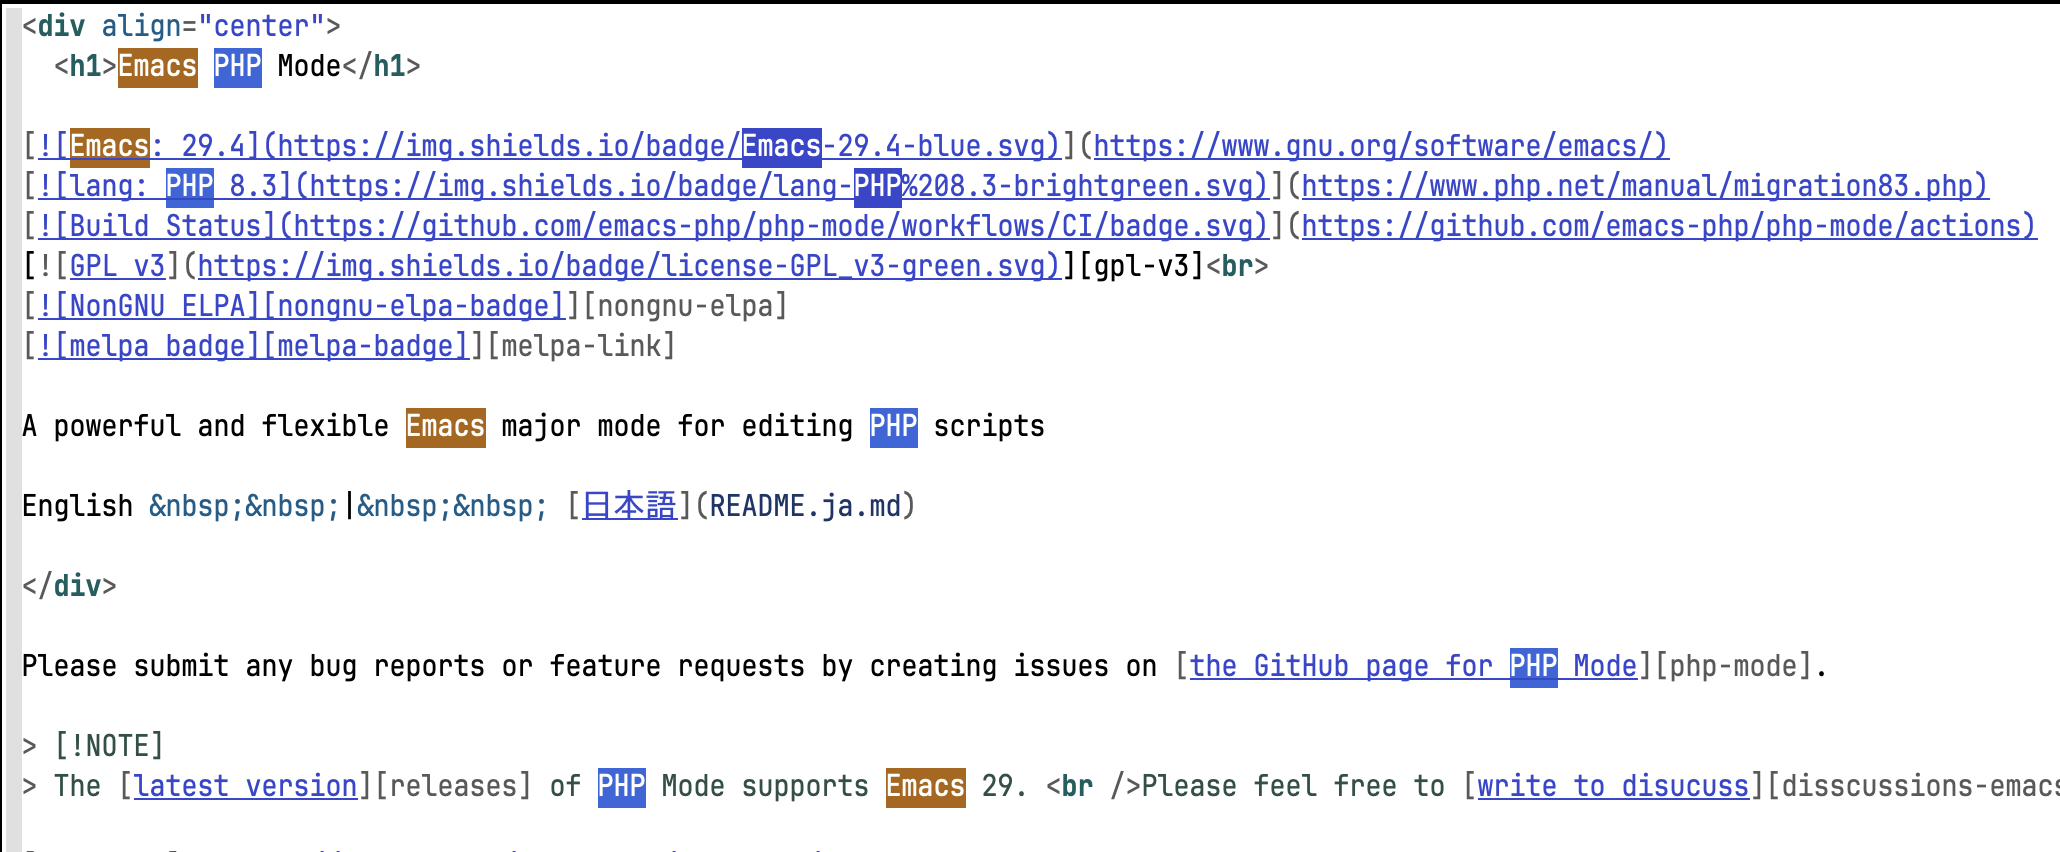The height and width of the screenshot is (852, 2060).
Task: Click the 日本語 link text
Action: tap(630, 506)
